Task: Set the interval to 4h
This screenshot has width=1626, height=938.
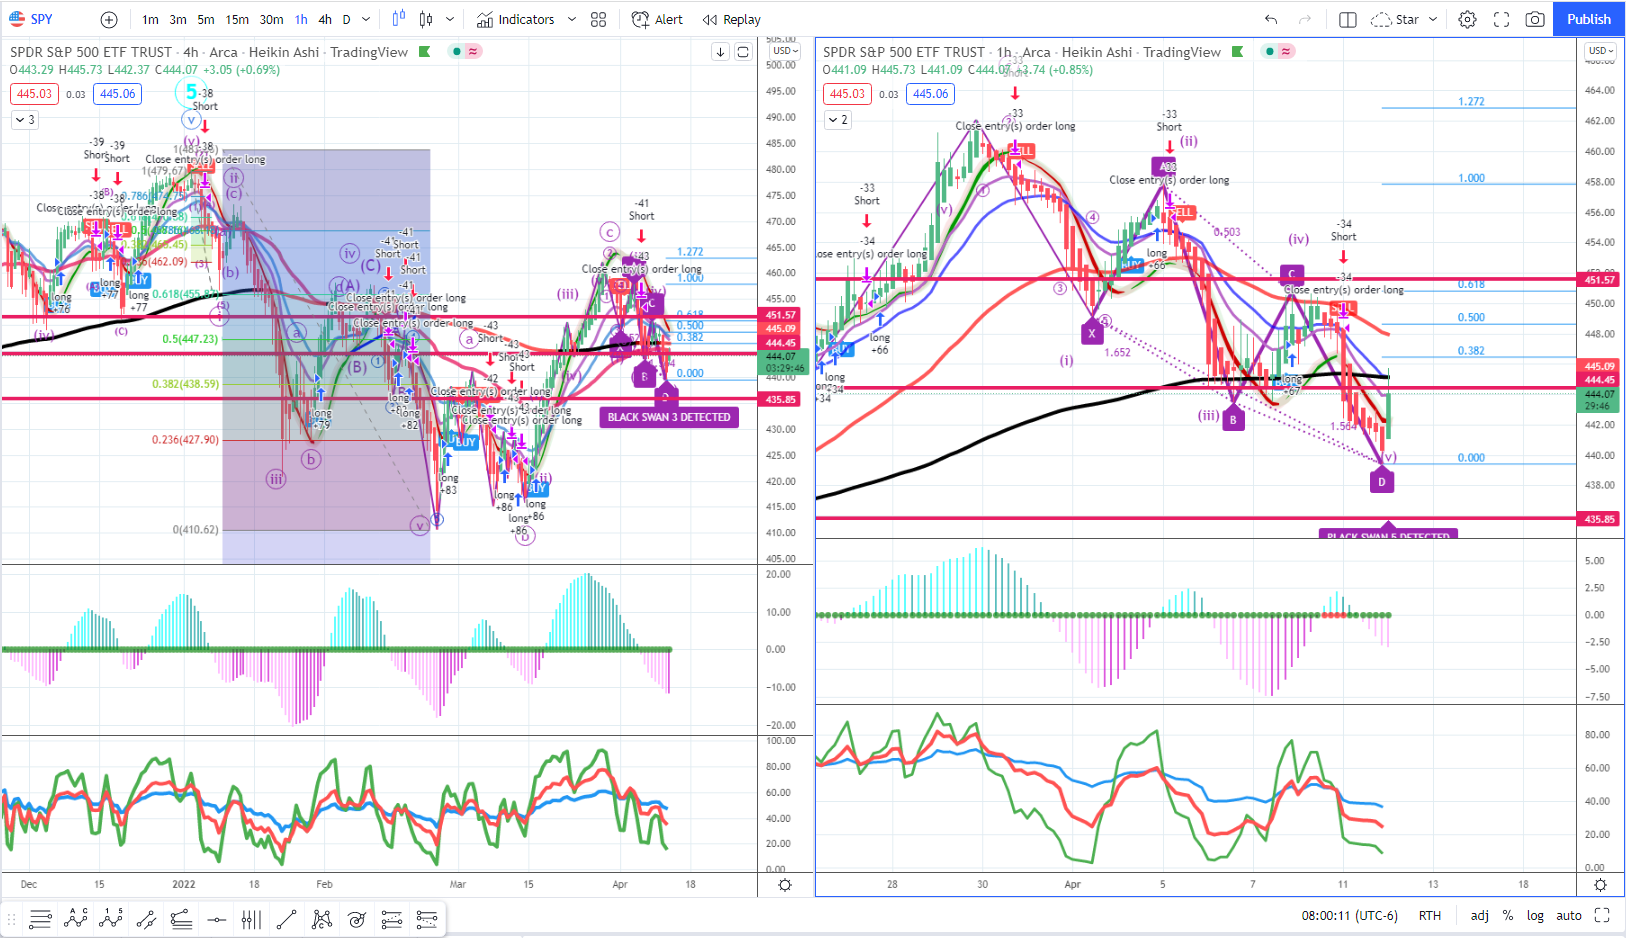Action: click(325, 19)
